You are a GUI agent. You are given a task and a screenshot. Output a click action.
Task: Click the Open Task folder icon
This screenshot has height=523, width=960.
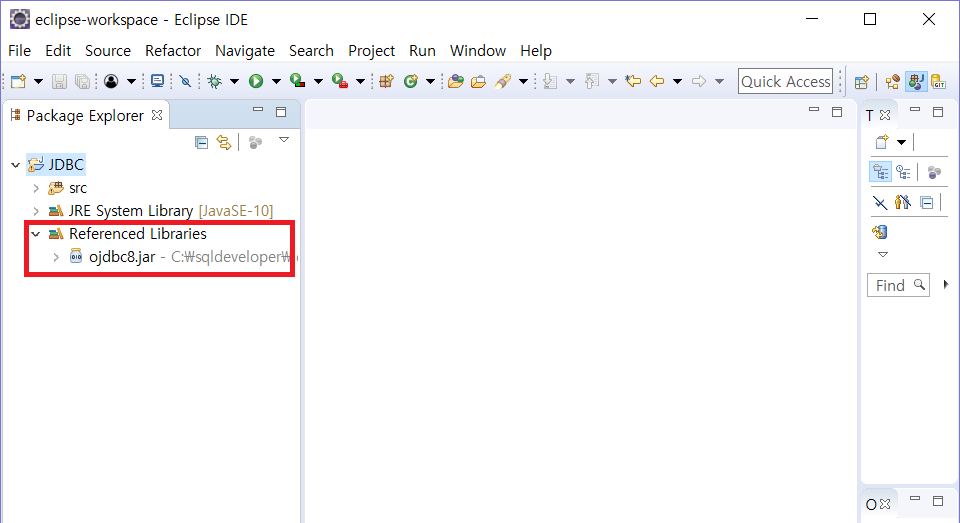tap(478, 81)
